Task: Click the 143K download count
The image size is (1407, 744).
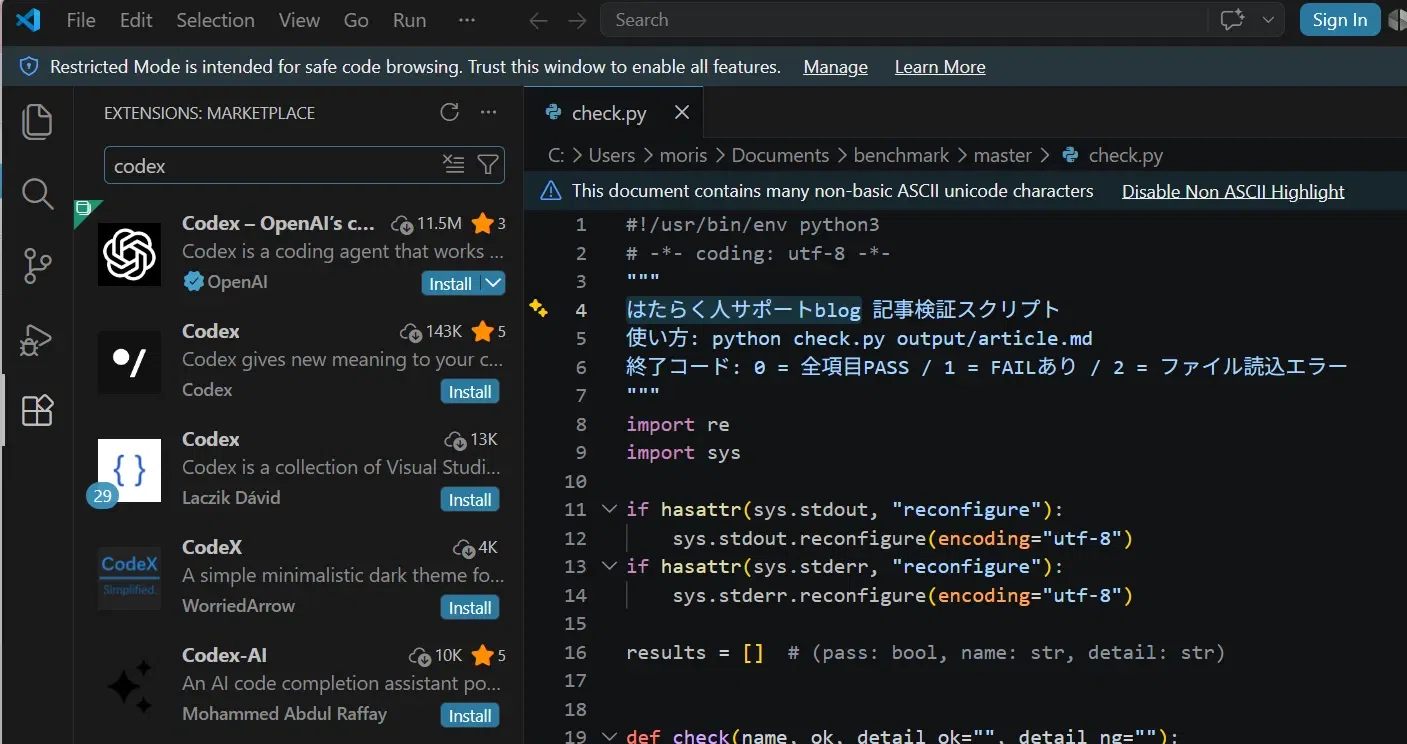Action: 443,331
